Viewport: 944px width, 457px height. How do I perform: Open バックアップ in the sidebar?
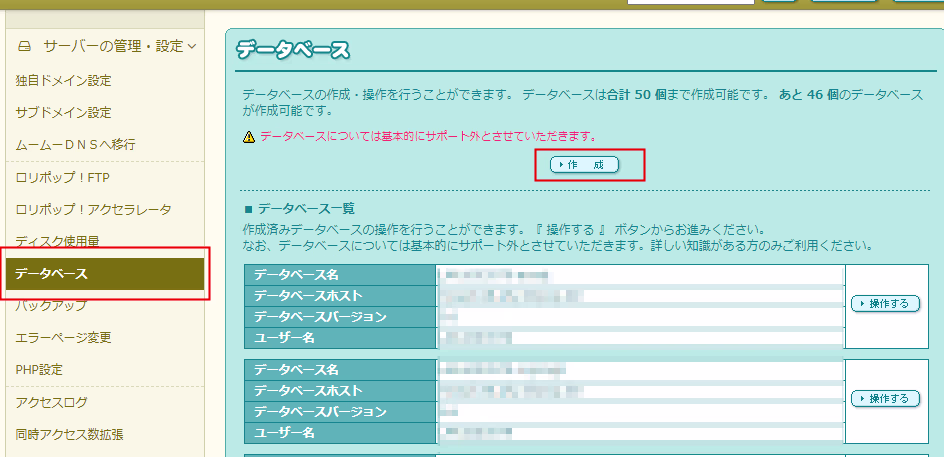point(51,305)
